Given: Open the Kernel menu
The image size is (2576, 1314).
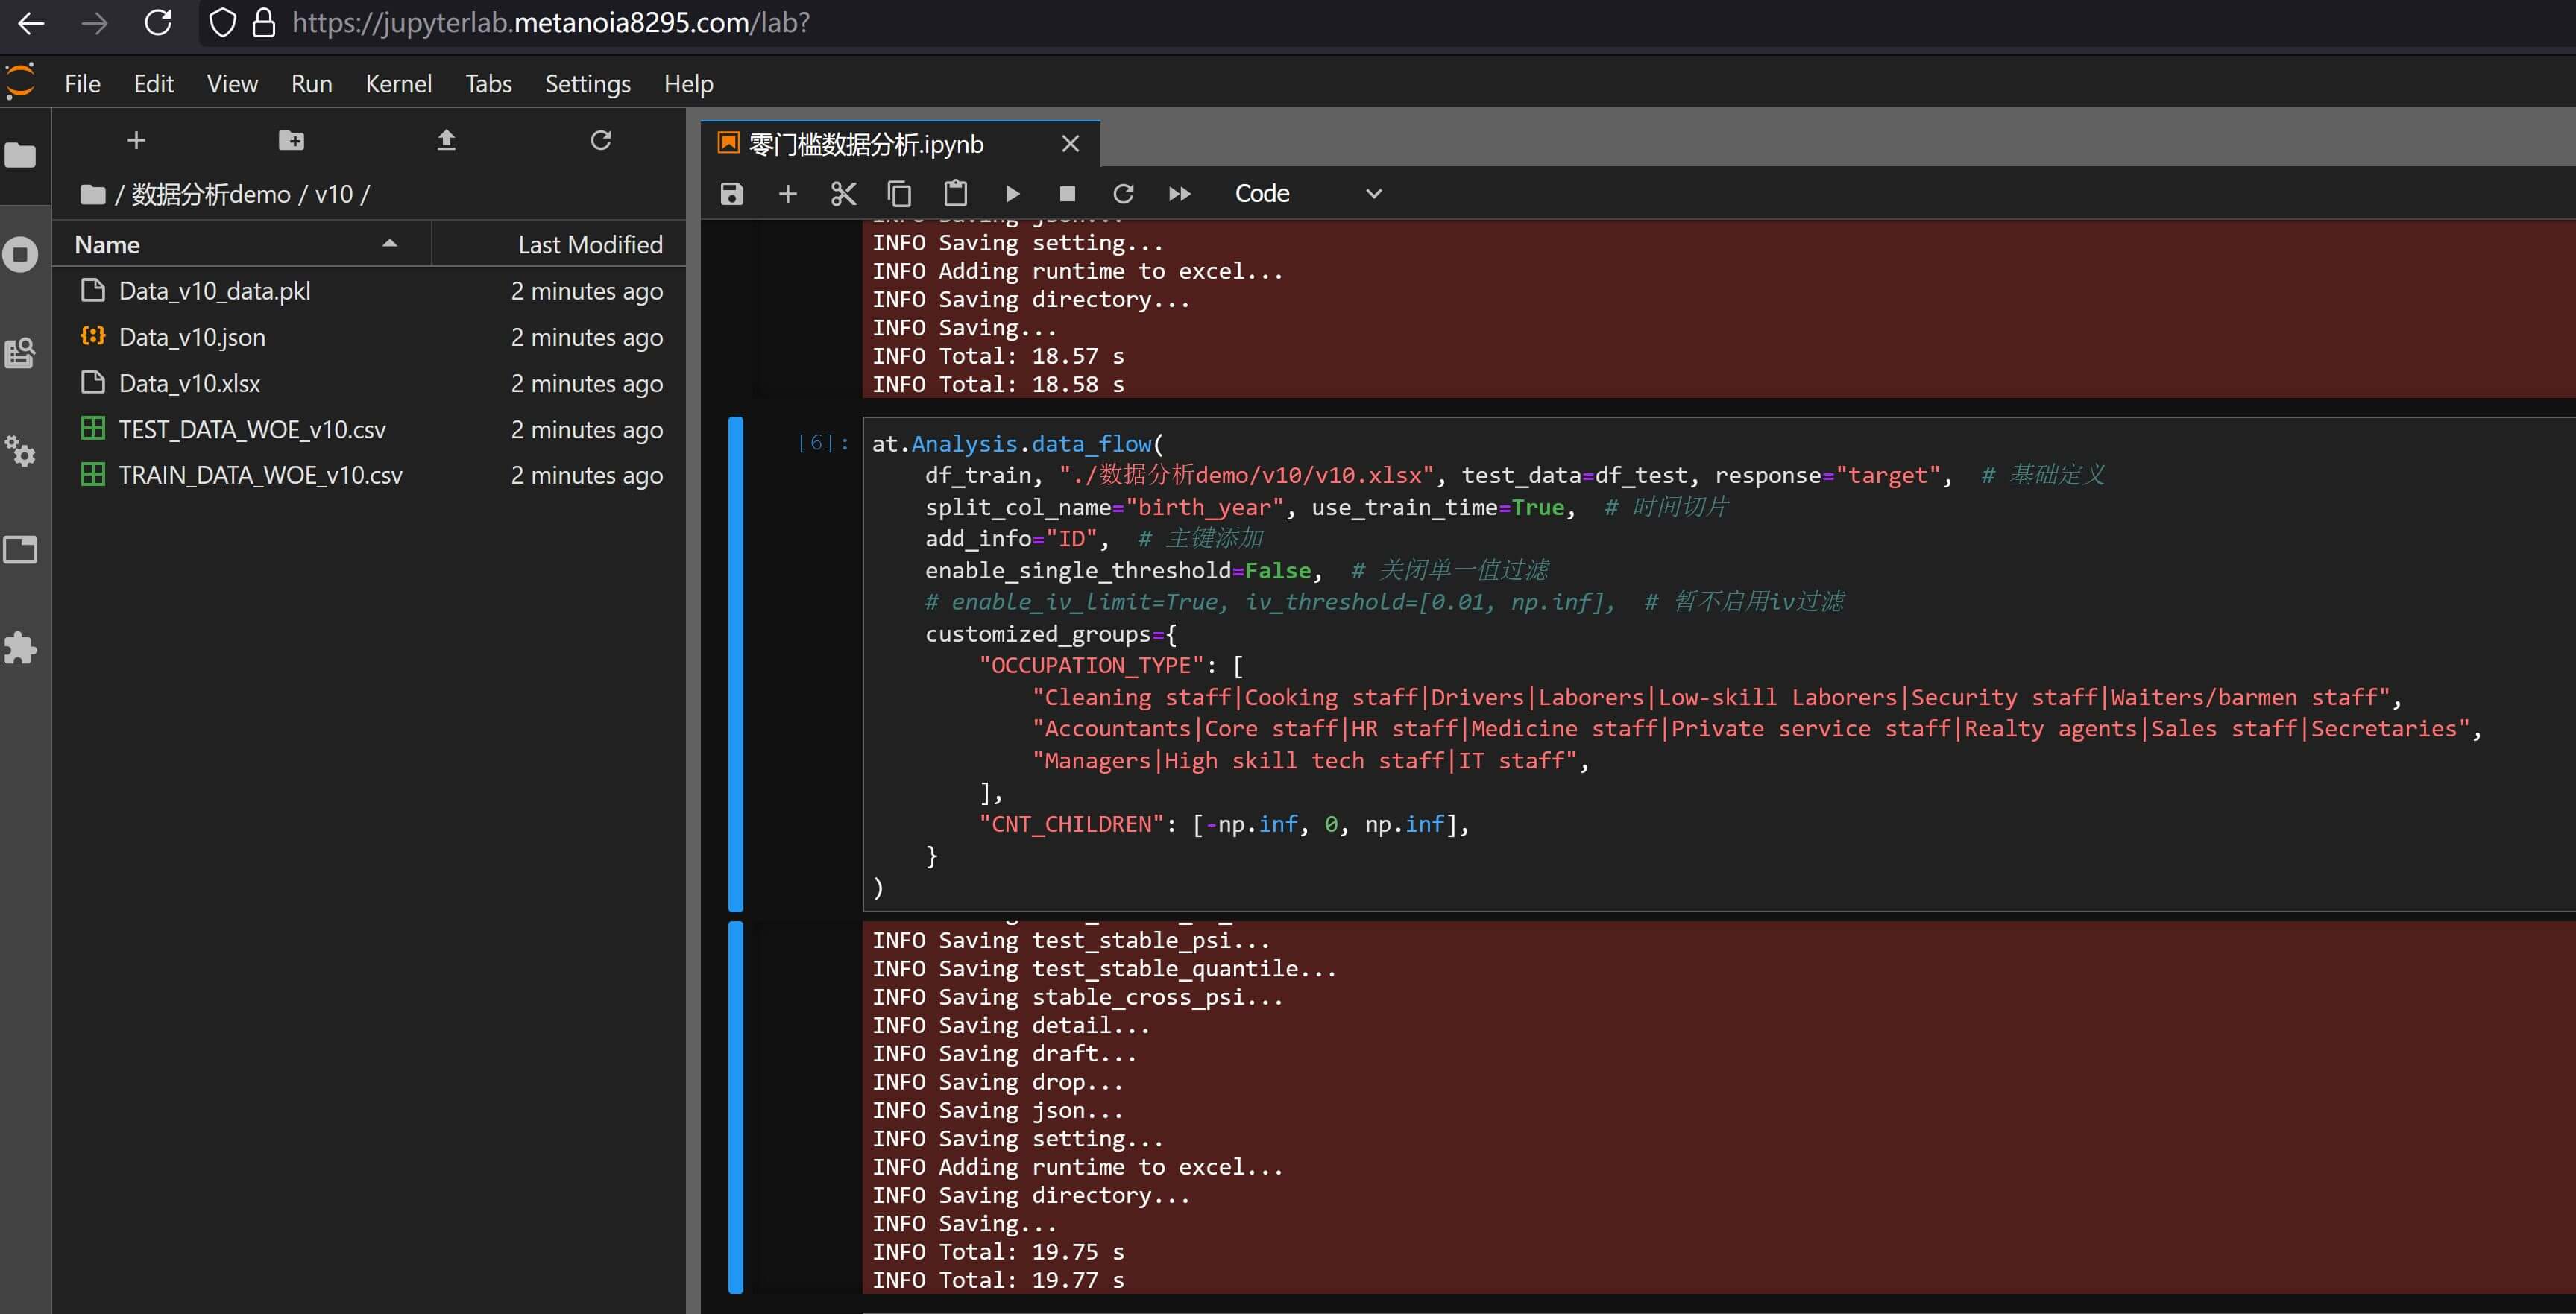Looking at the screenshot, I should (398, 84).
